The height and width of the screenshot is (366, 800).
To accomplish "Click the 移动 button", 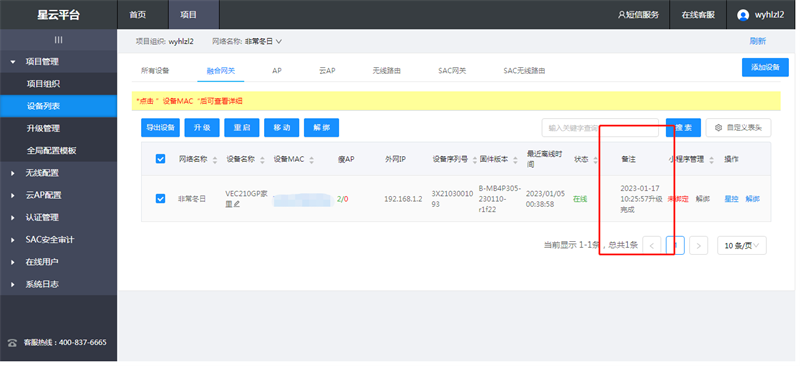I will click(x=282, y=128).
